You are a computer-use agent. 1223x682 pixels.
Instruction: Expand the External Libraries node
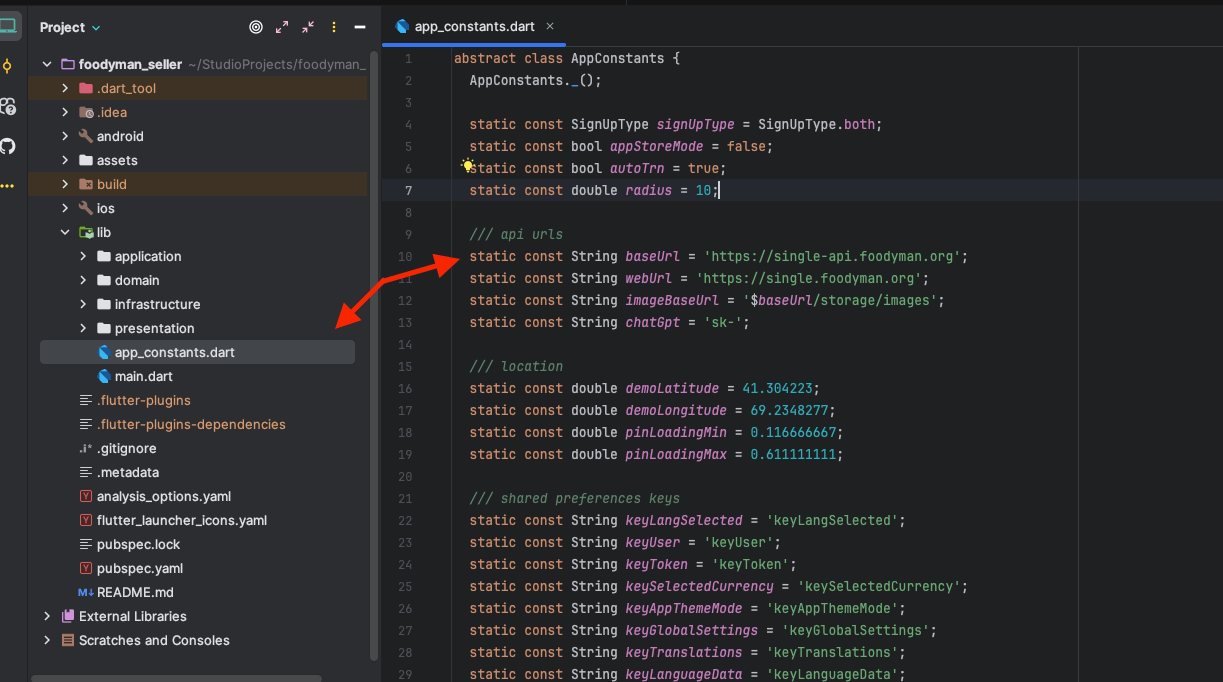pos(47,616)
